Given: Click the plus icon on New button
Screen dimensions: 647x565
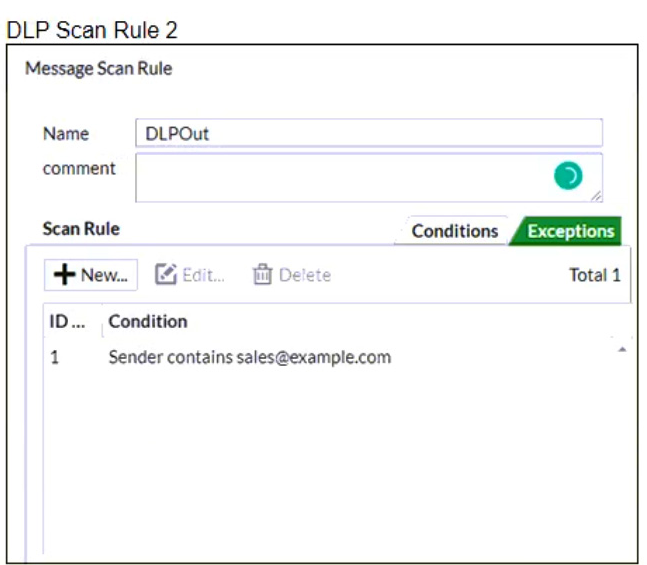Looking at the screenshot, I should tap(65, 275).
